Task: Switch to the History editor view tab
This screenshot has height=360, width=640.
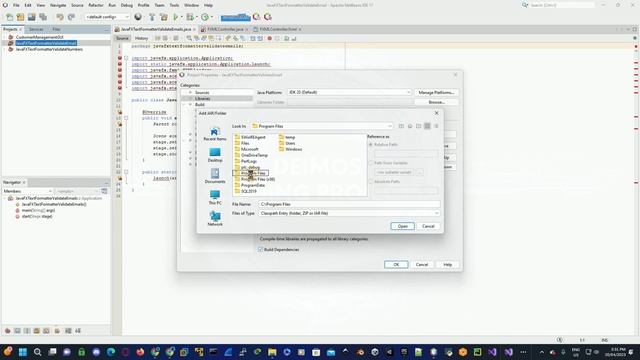Action: [141, 38]
